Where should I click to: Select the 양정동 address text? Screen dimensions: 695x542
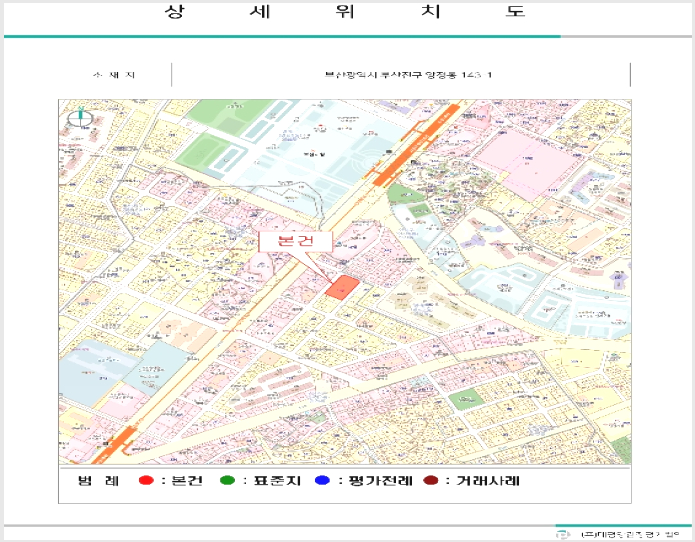[x=408, y=75]
